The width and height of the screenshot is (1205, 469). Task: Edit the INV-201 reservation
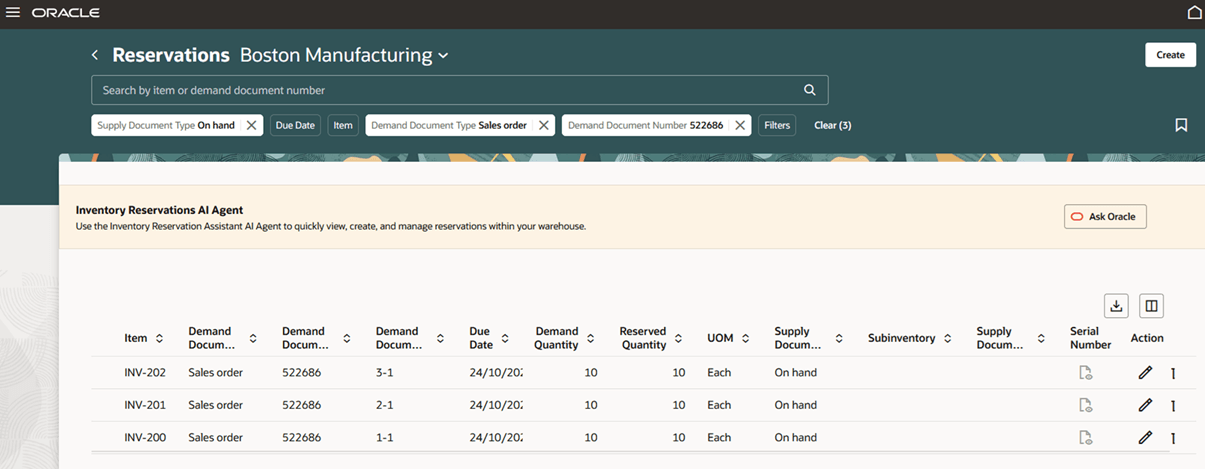tap(1145, 405)
